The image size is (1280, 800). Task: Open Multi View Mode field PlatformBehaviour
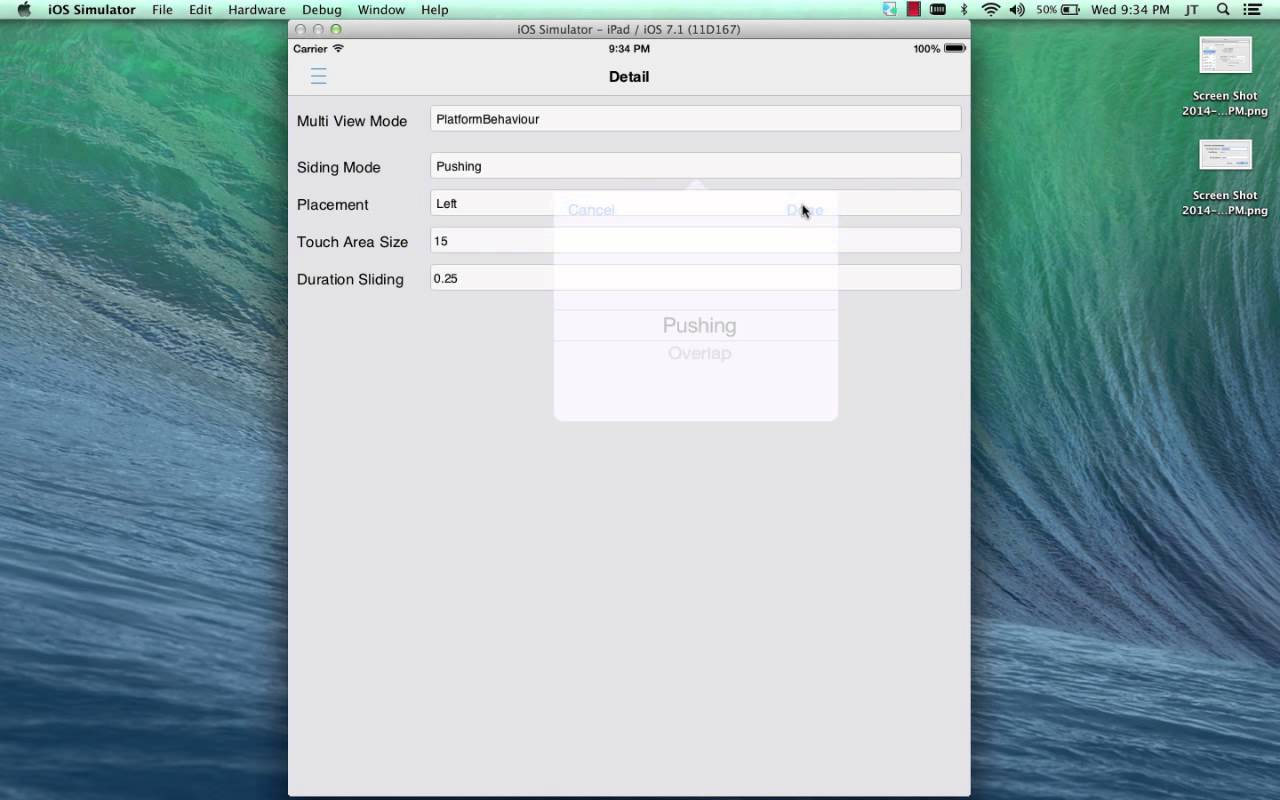696,119
